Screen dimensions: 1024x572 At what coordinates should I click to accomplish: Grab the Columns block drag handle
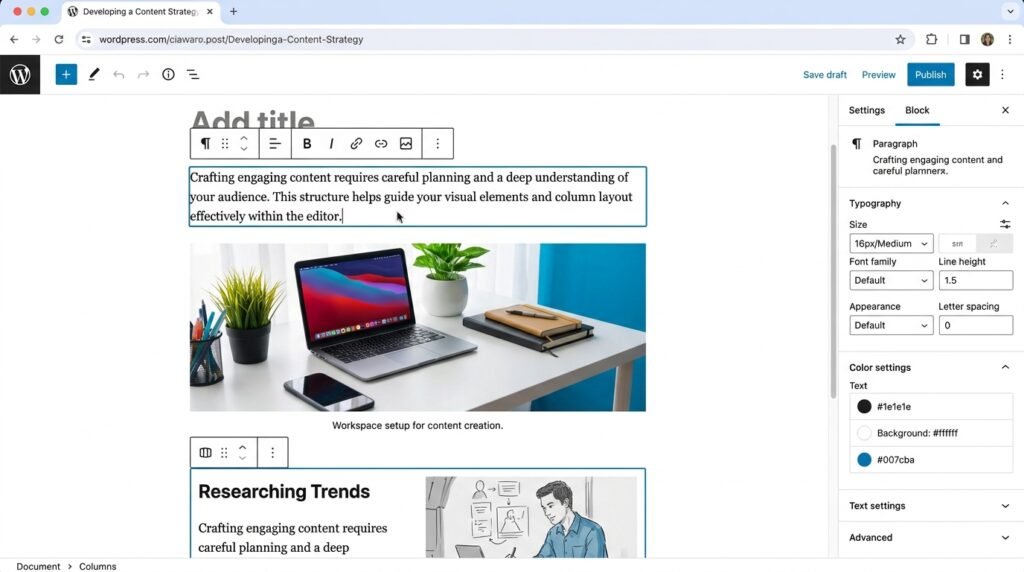pyautogui.click(x=224, y=453)
